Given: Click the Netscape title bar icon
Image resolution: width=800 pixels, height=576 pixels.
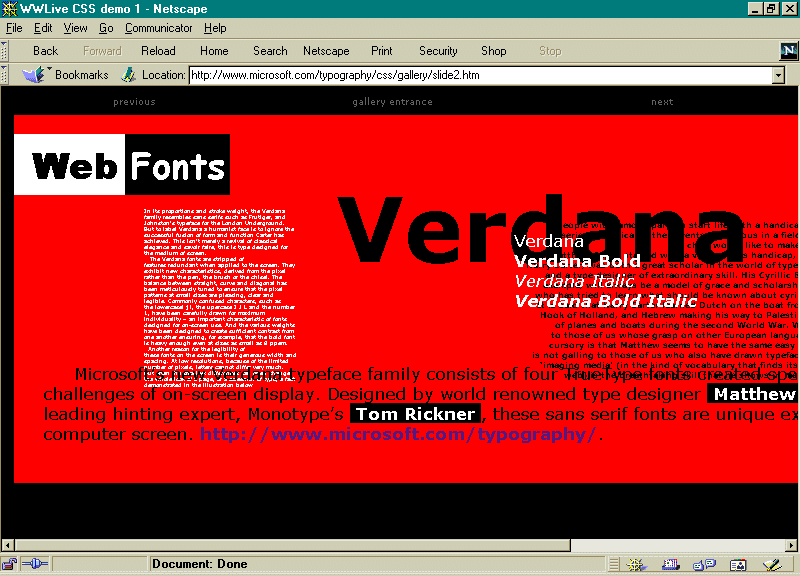Looking at the screenshot, I should point(9,9).
